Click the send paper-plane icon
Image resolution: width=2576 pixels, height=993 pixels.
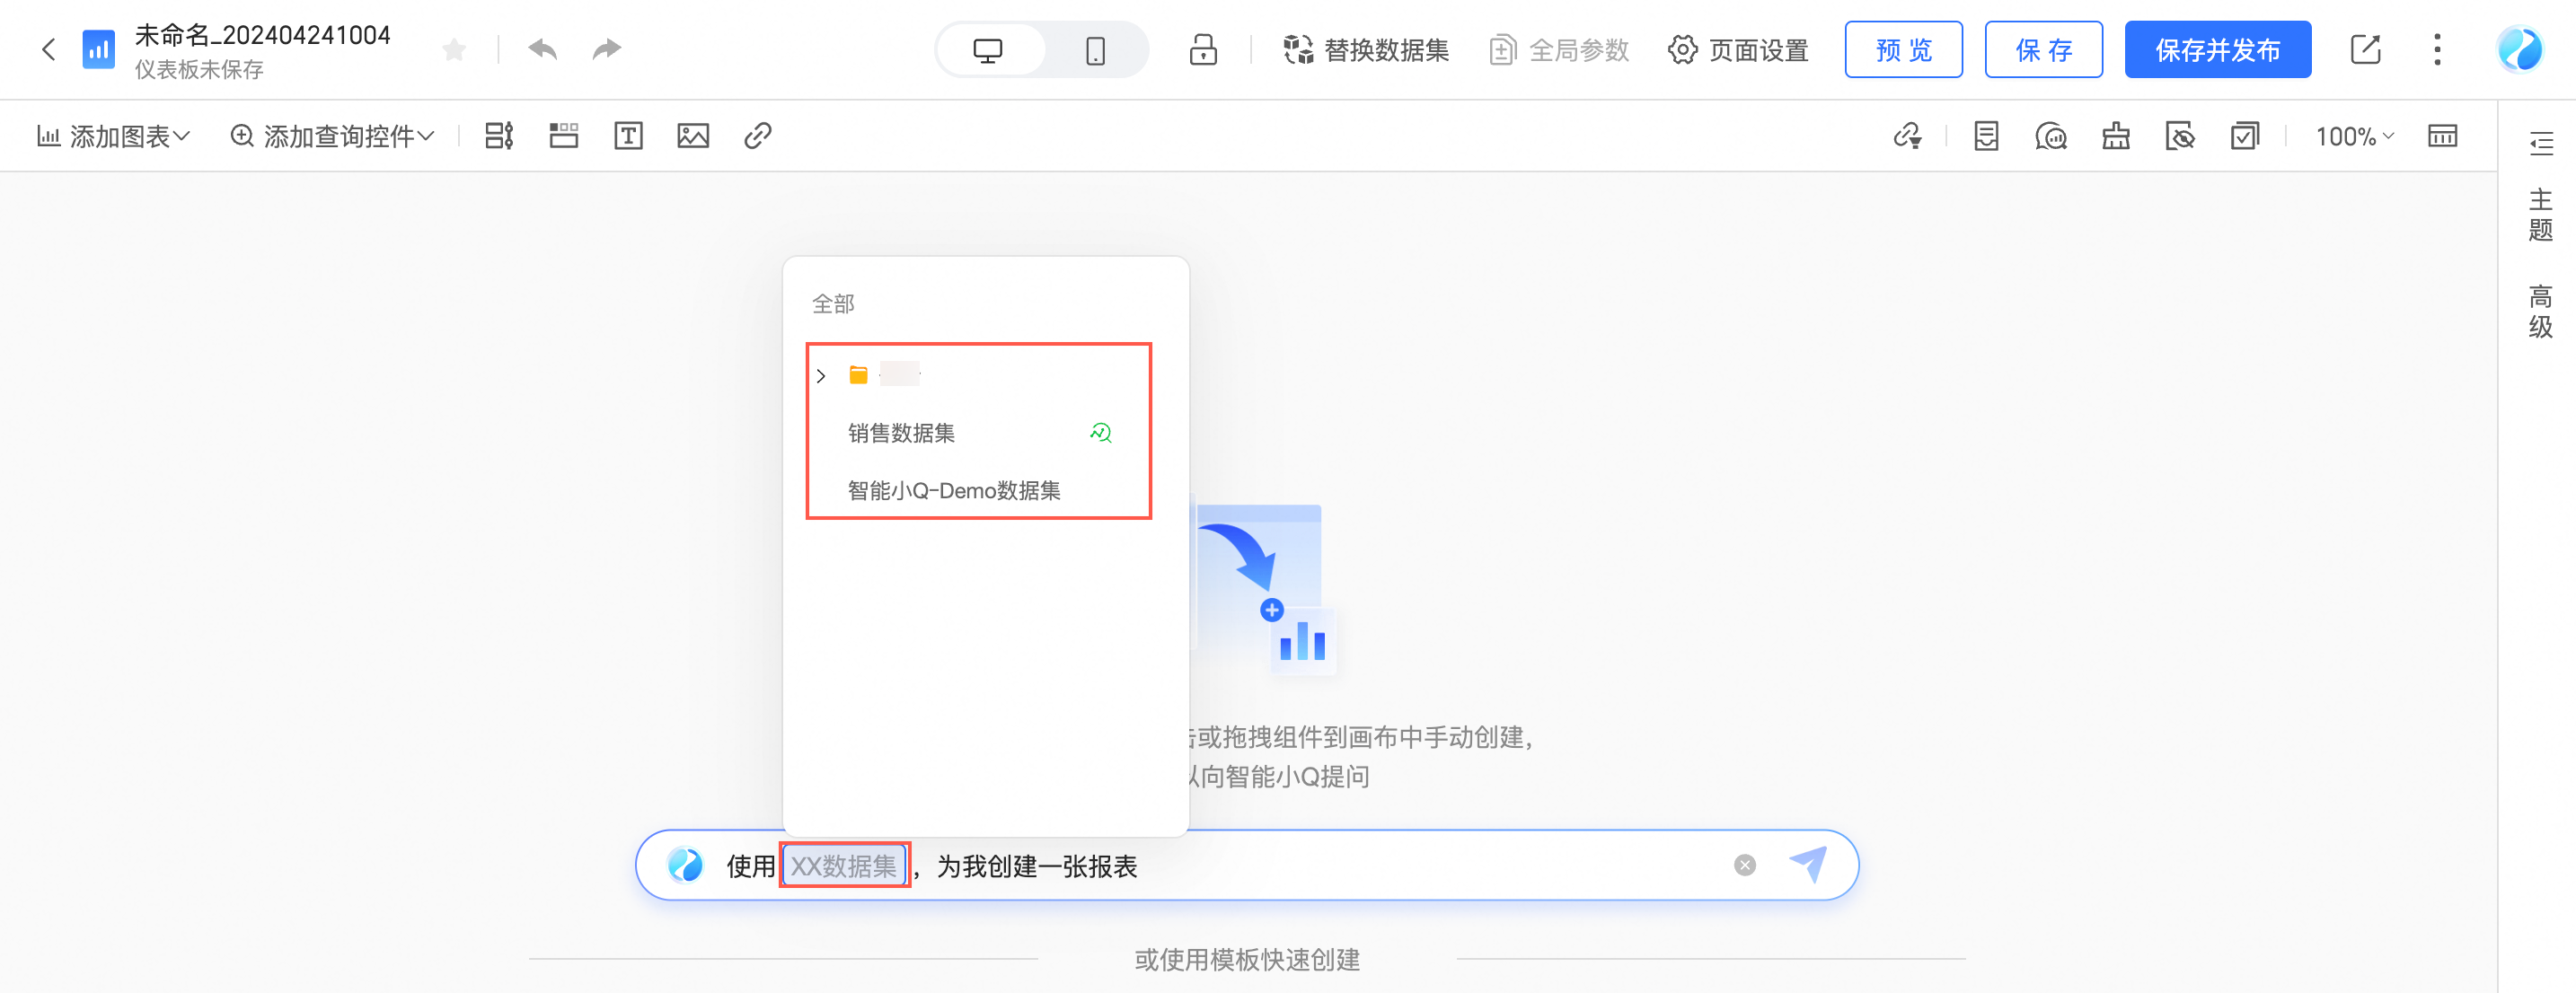point(1808,864)
